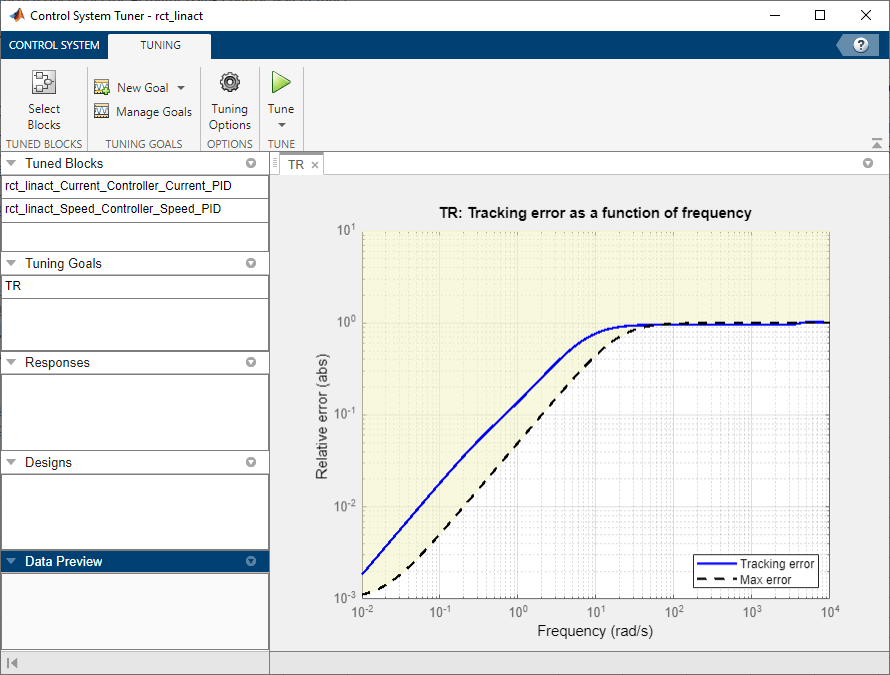Image resolution: width=890 pixels, height=675 pixels.
Task: Open the New Goal dropdown arrow
Action: pyautogui.click(x=181, y=88)
